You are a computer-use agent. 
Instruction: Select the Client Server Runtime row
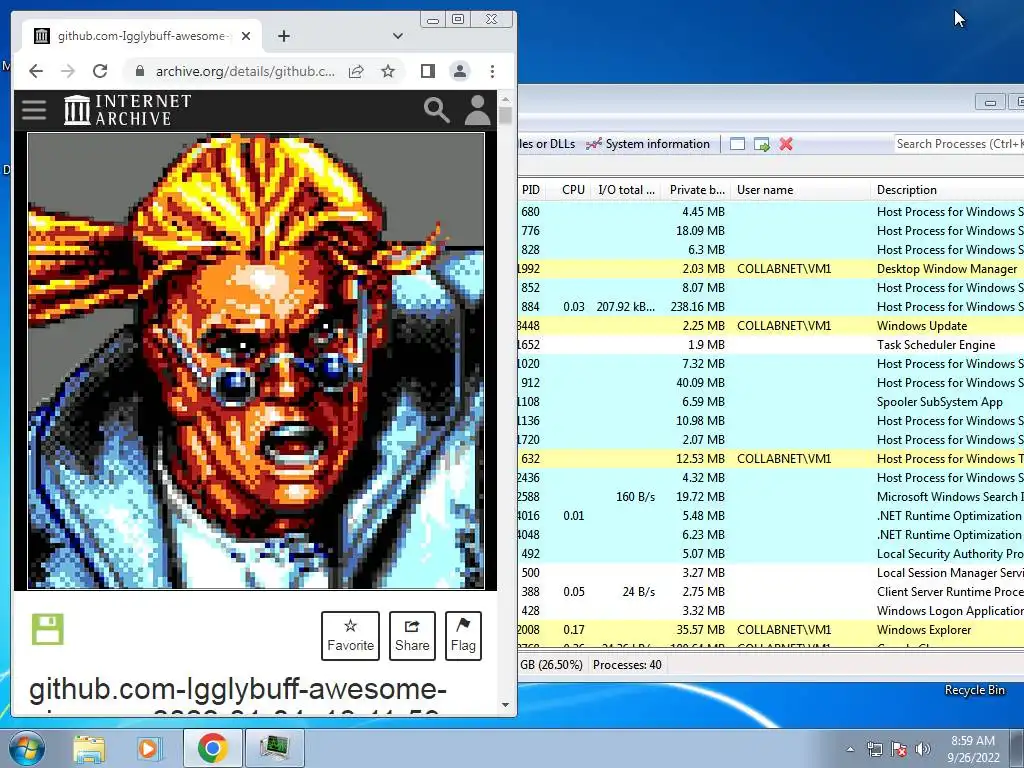(771, 592)
